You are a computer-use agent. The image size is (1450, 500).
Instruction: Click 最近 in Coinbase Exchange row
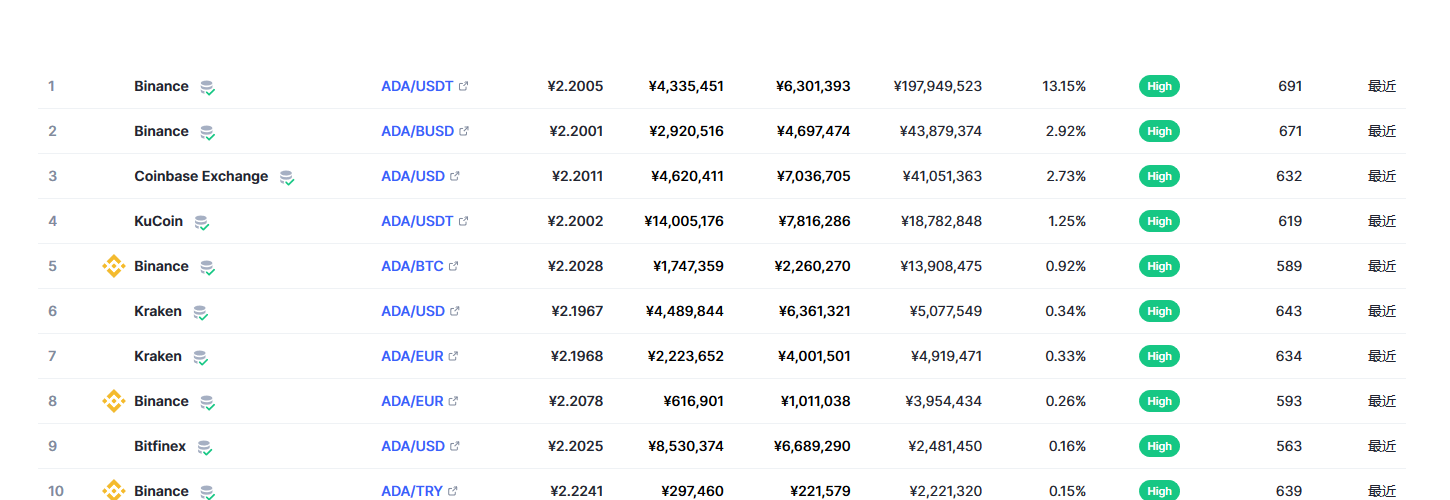[x=1382, y=176]
